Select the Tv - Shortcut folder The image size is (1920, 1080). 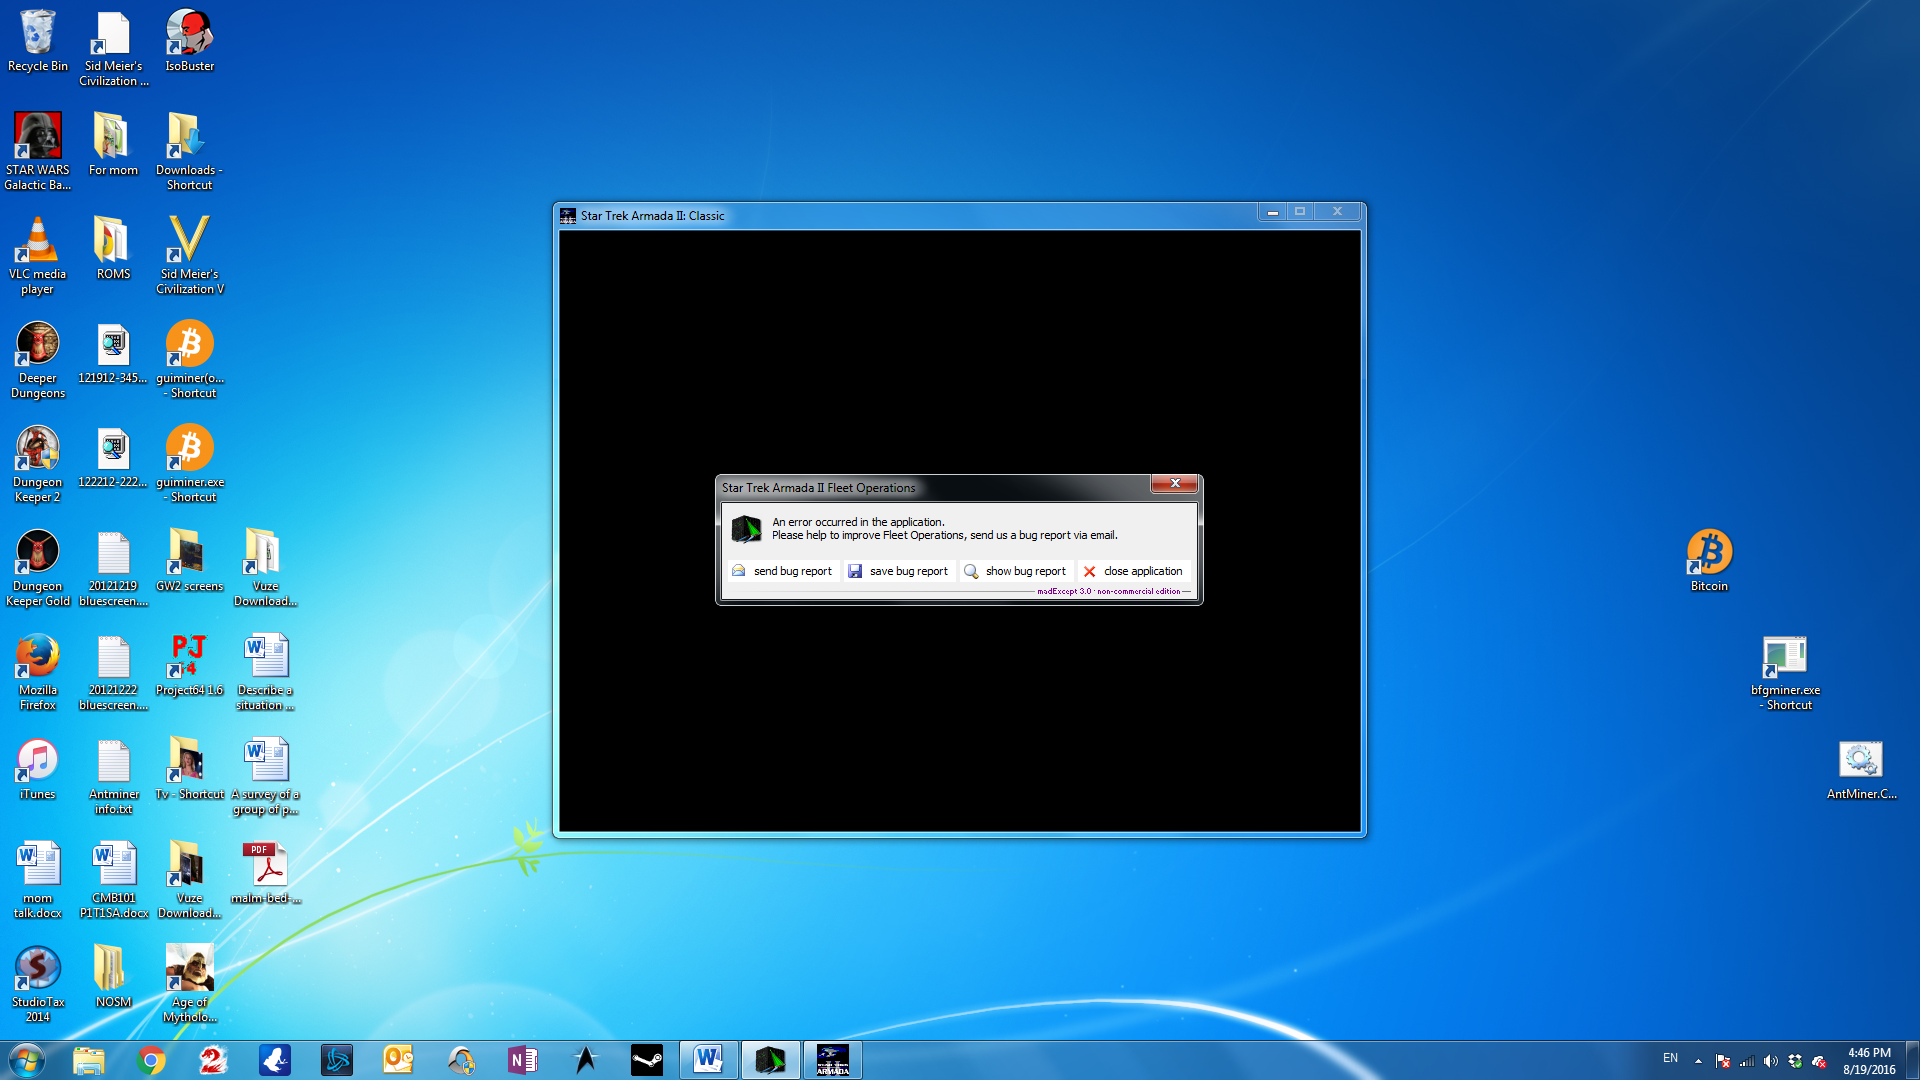(190, 768)
